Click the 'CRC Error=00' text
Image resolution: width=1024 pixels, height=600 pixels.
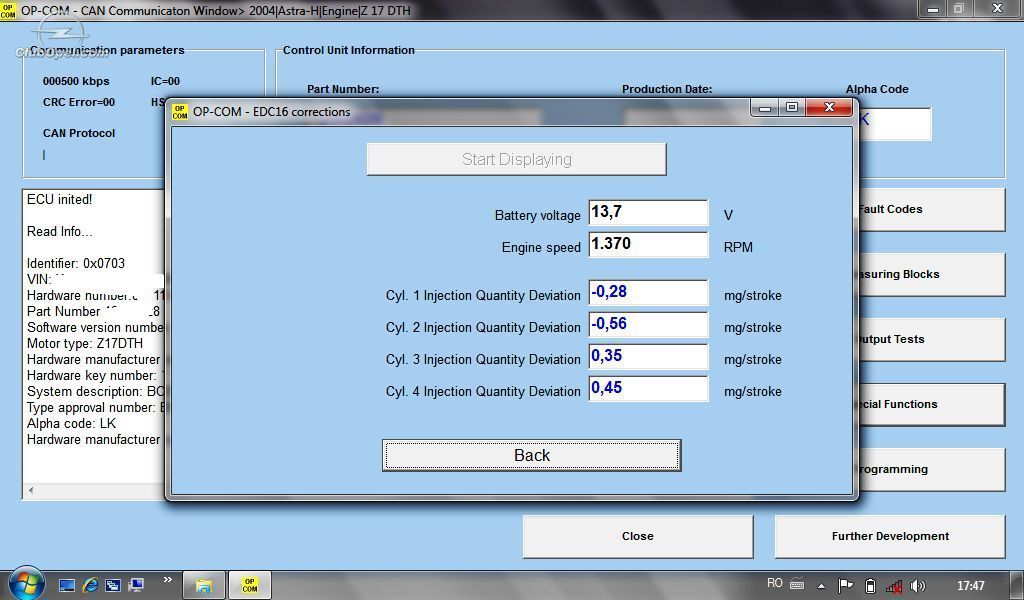[x=79, y=103]
